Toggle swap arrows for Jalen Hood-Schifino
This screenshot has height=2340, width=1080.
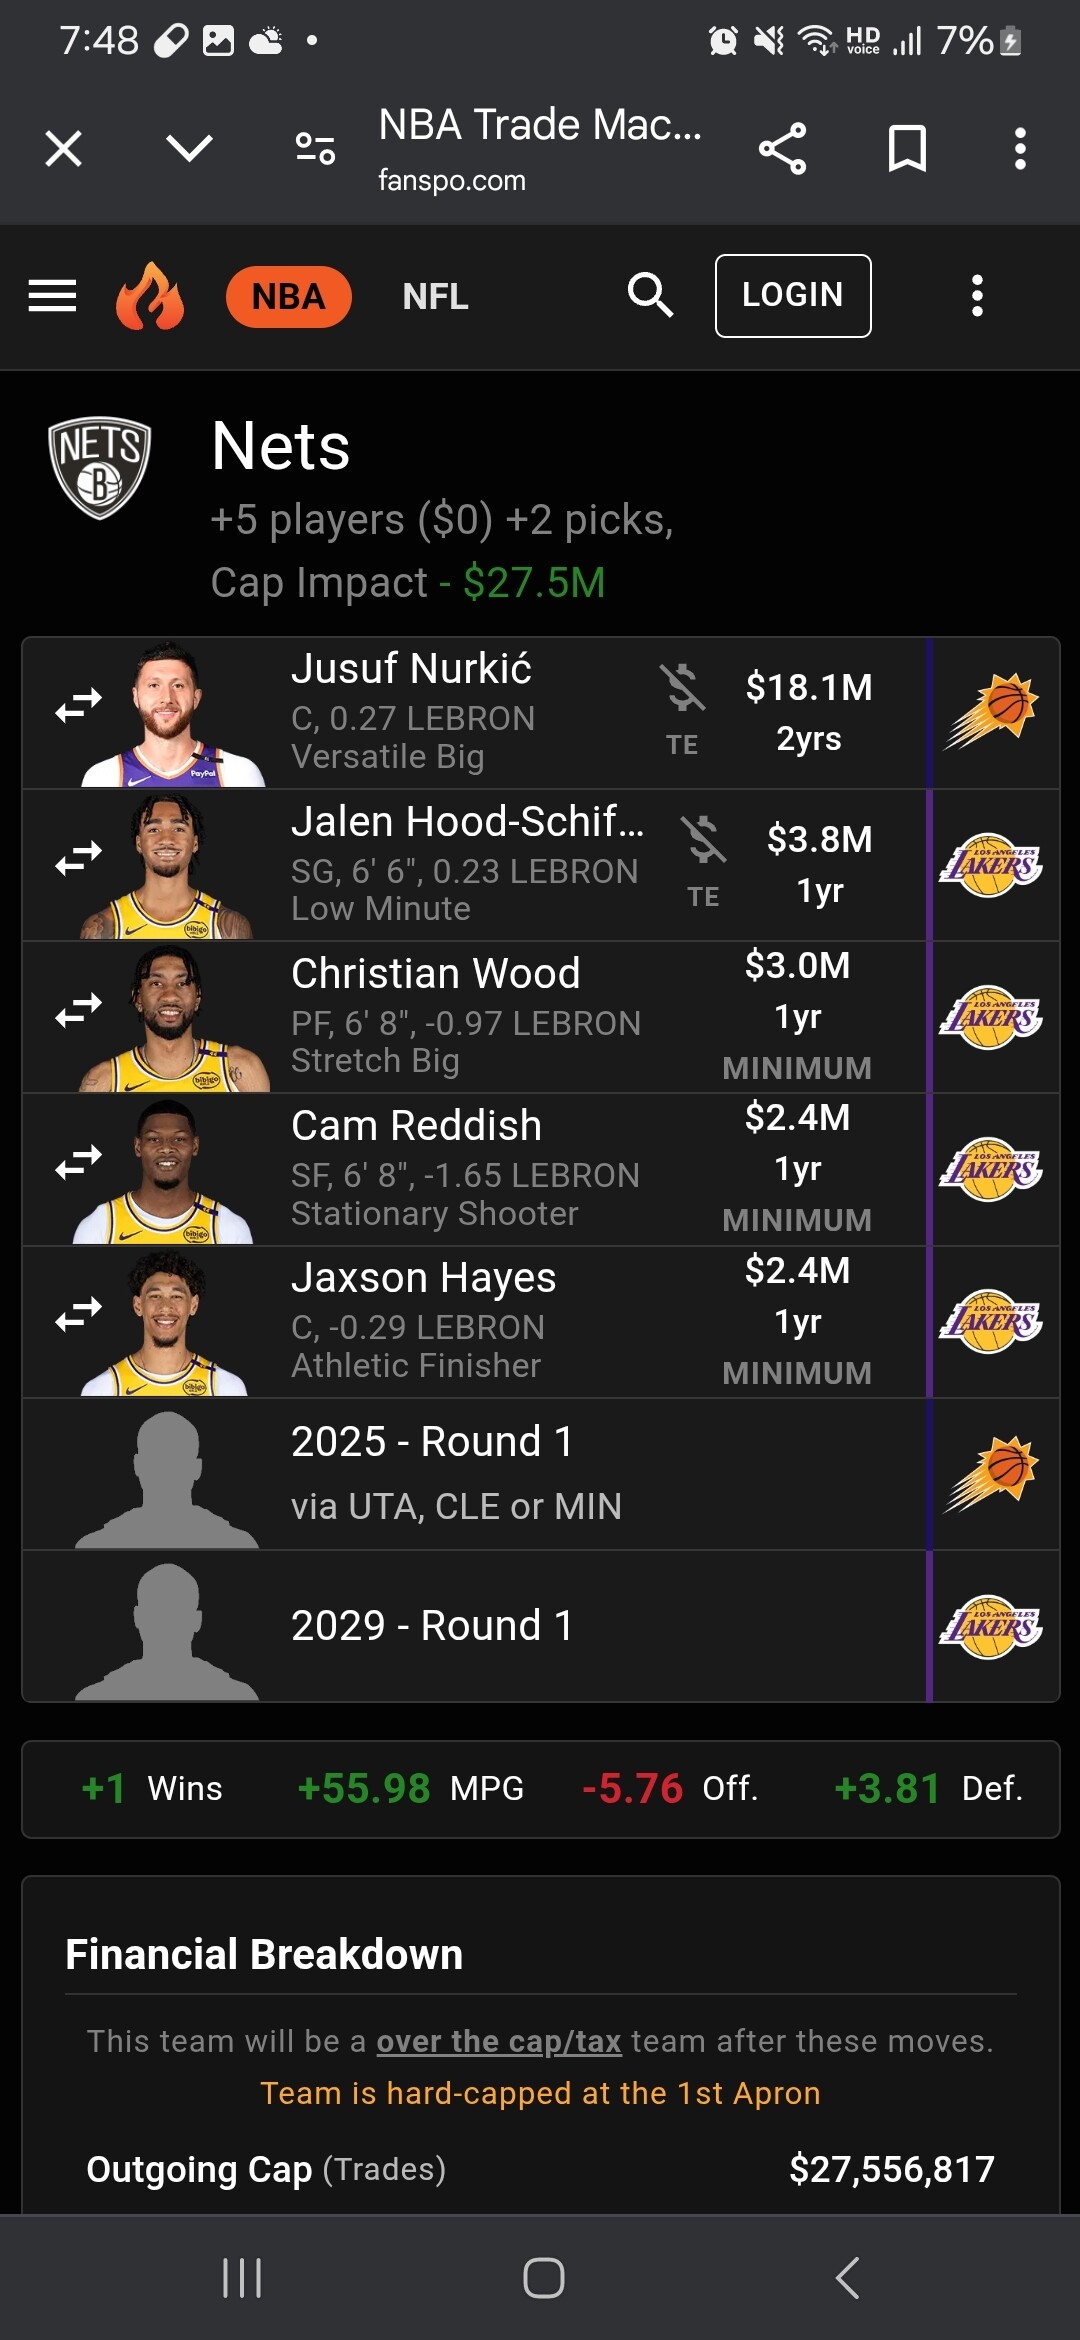[78, 858]
